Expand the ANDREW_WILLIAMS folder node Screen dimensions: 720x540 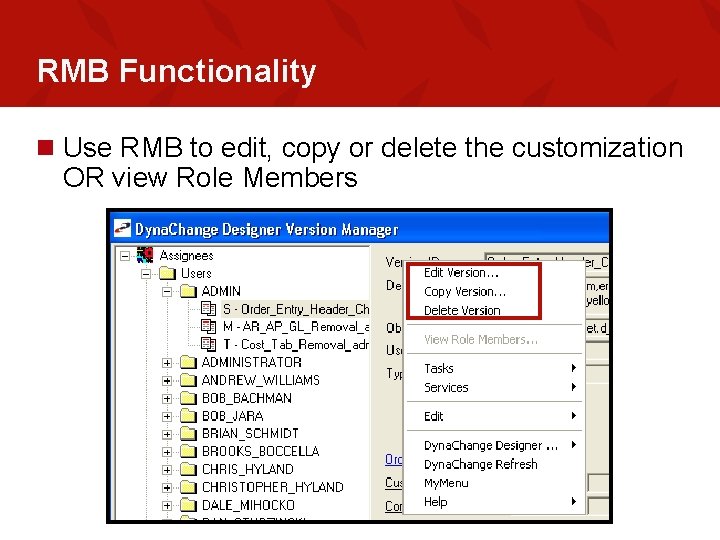pyautogui.click(x=167, y=381)
